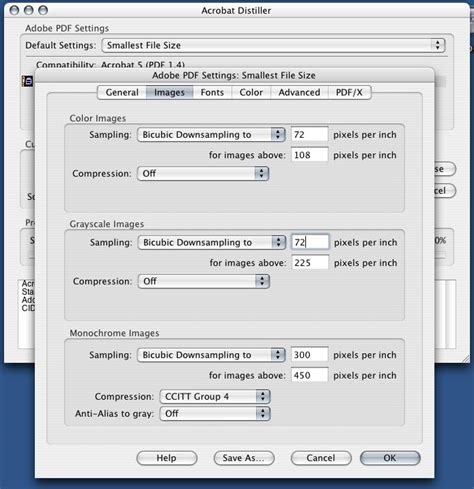Open Monochrome Images Sampling dropdown
The image size is (474, 489).
[211, 355]
